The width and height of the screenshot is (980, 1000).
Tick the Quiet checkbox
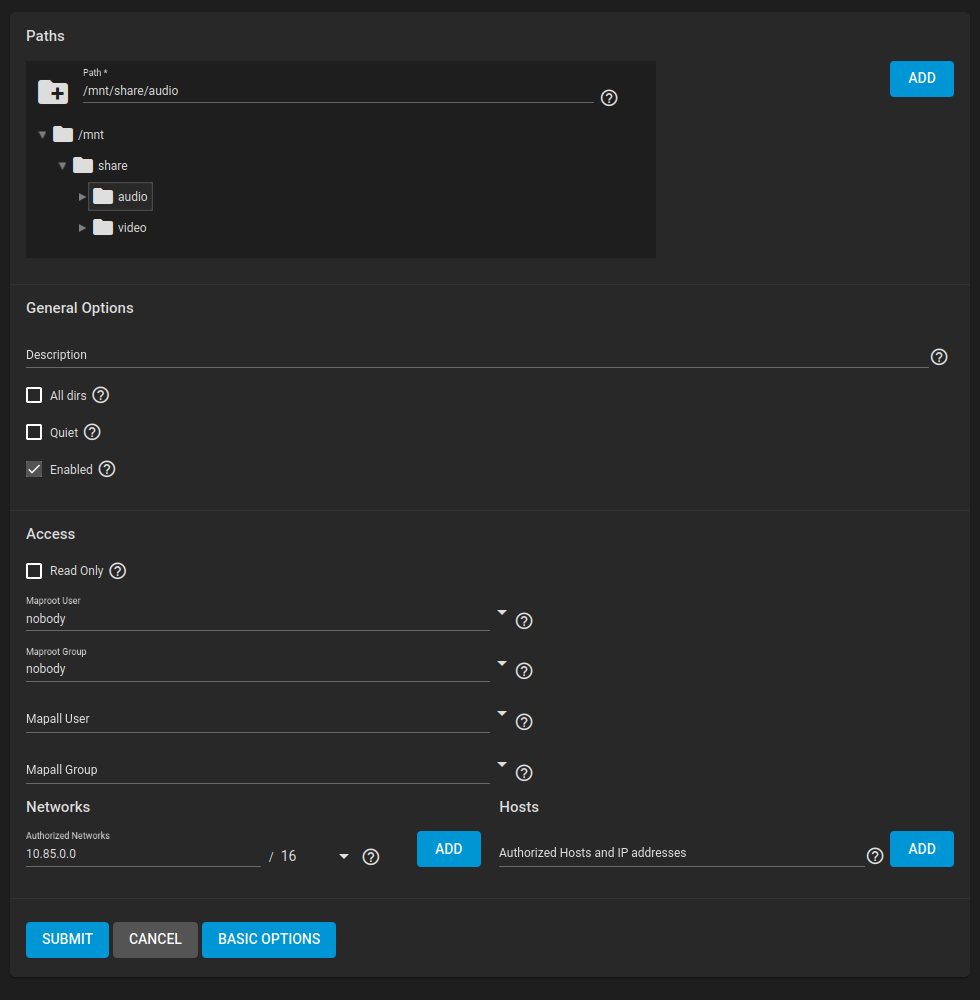[x=34, y=432]
